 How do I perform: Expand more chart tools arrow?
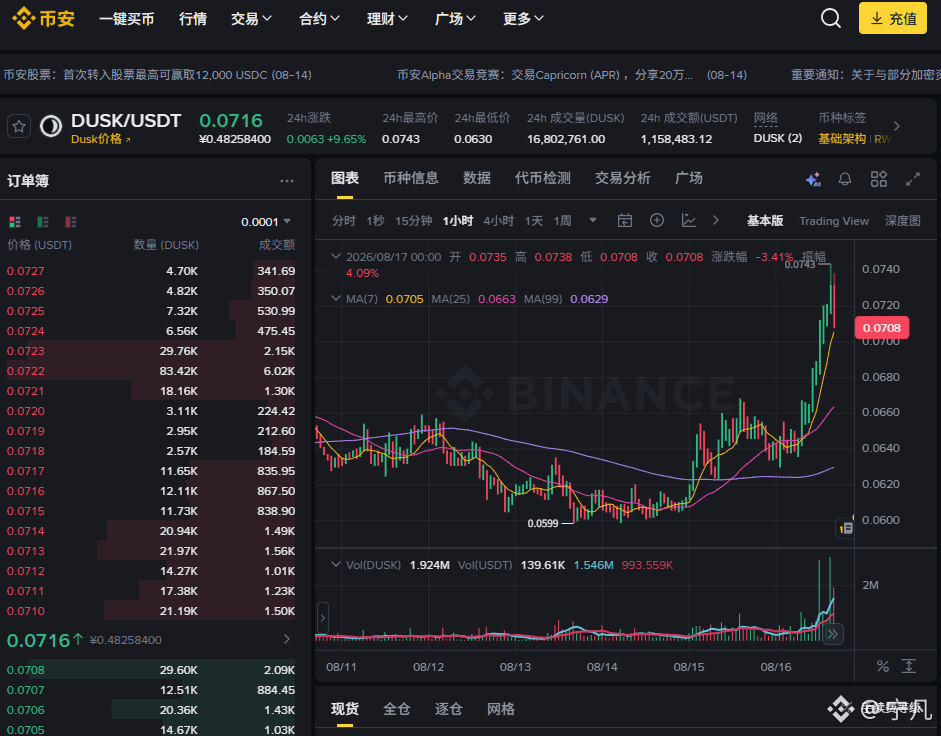pos(716,220)
